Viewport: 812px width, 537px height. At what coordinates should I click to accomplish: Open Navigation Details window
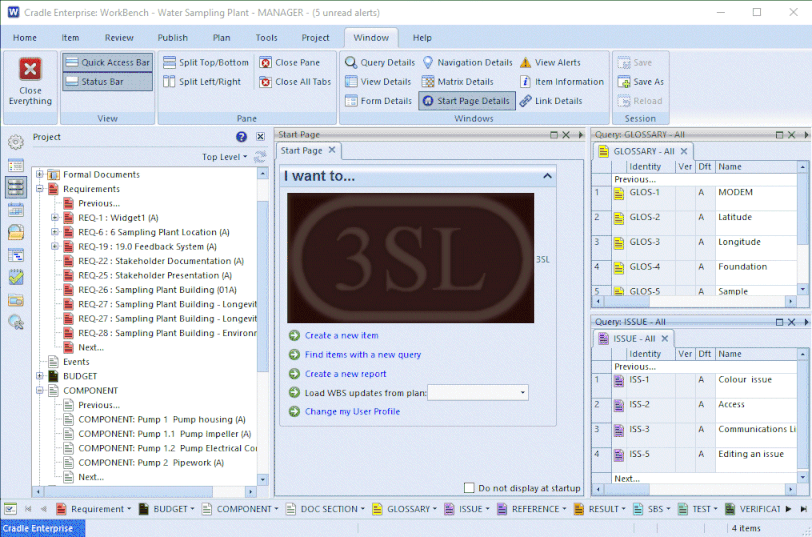(467, 63)
